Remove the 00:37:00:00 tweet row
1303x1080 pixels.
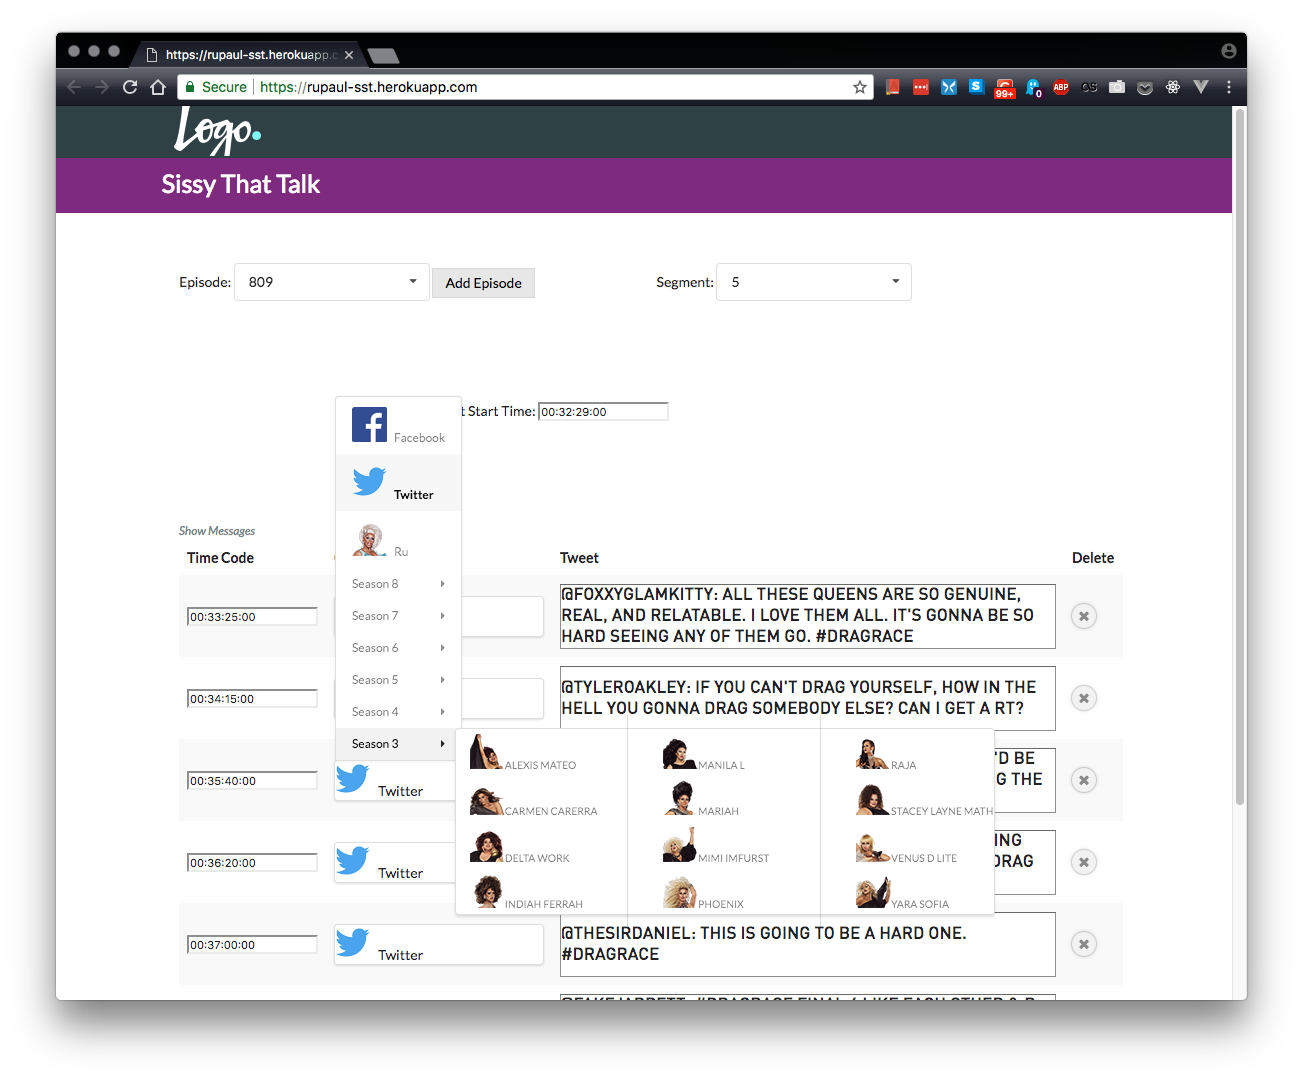1084,944
